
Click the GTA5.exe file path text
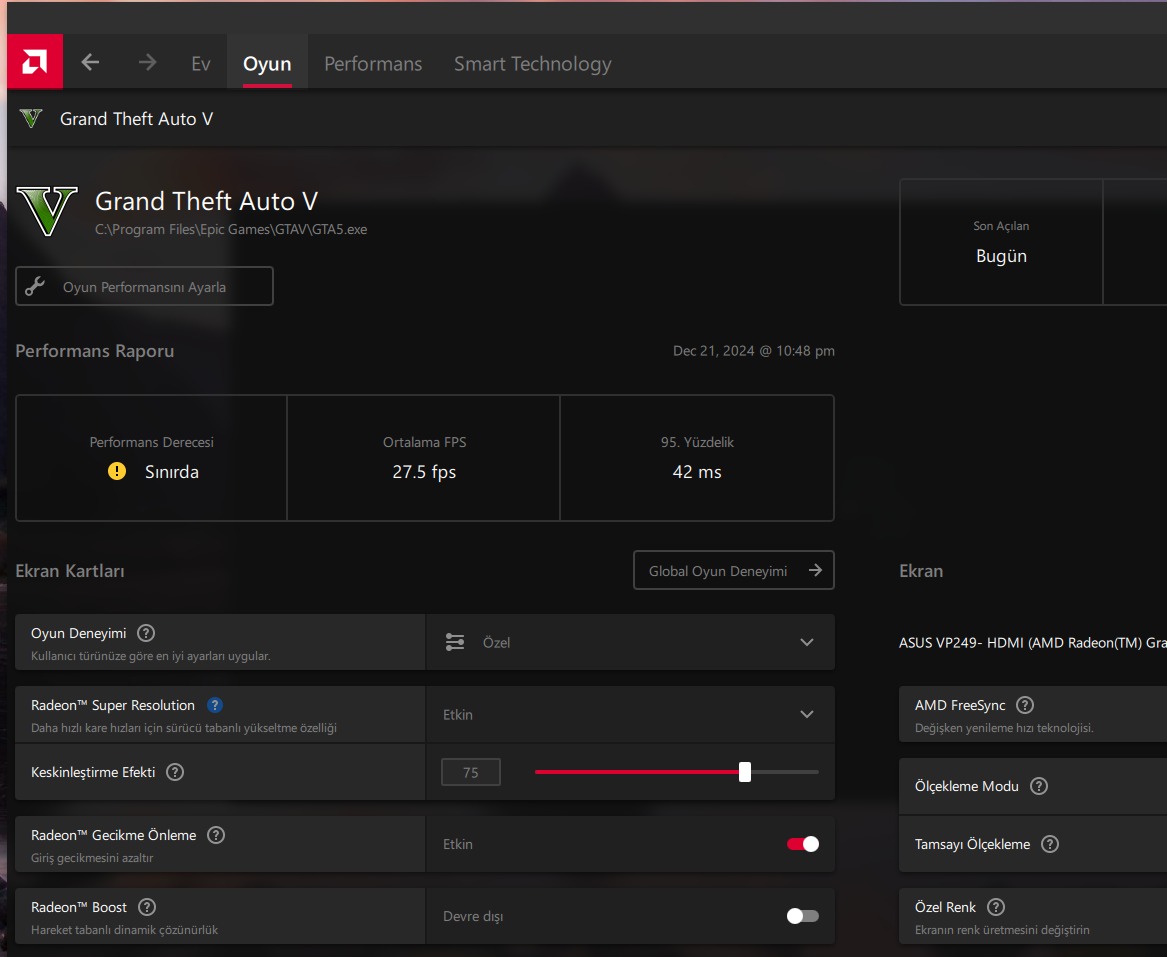tap(231, 229)
